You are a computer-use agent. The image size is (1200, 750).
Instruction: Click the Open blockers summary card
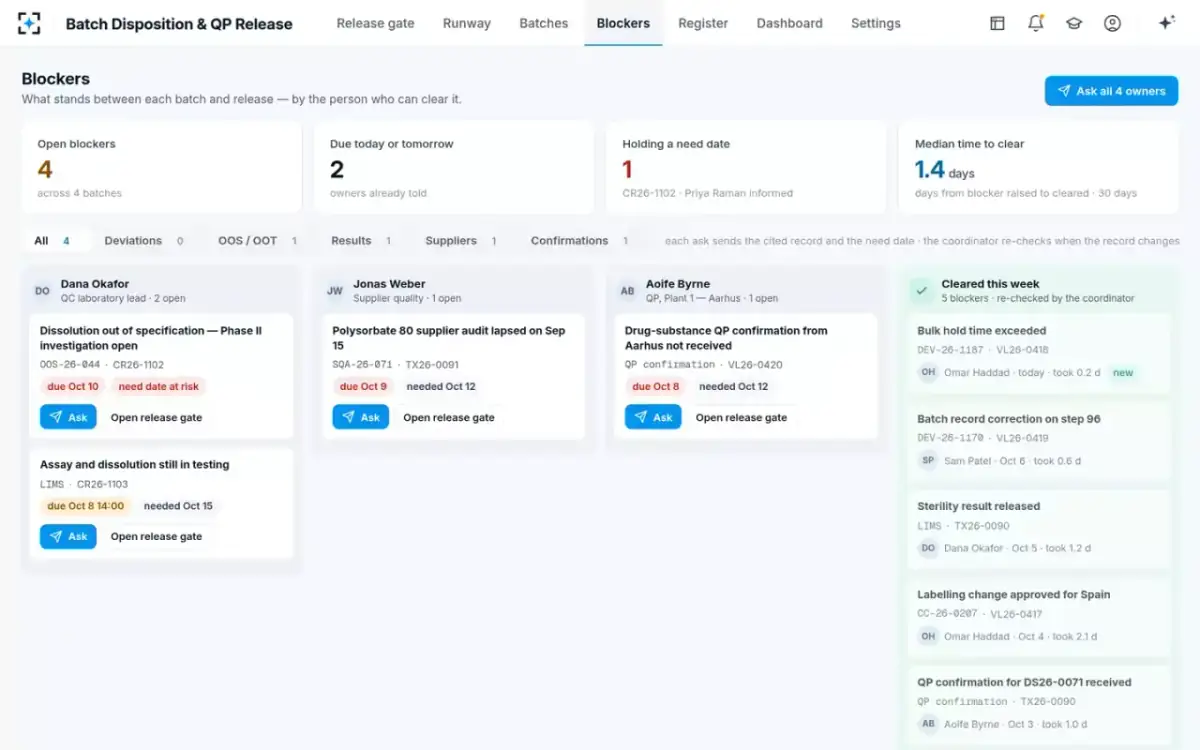tap(162, 167)
